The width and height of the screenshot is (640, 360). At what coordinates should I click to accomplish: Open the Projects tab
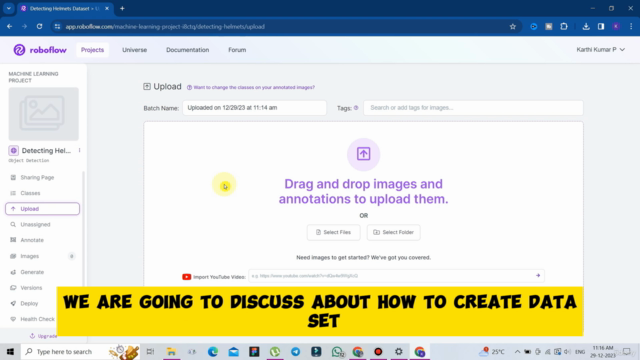92,50
